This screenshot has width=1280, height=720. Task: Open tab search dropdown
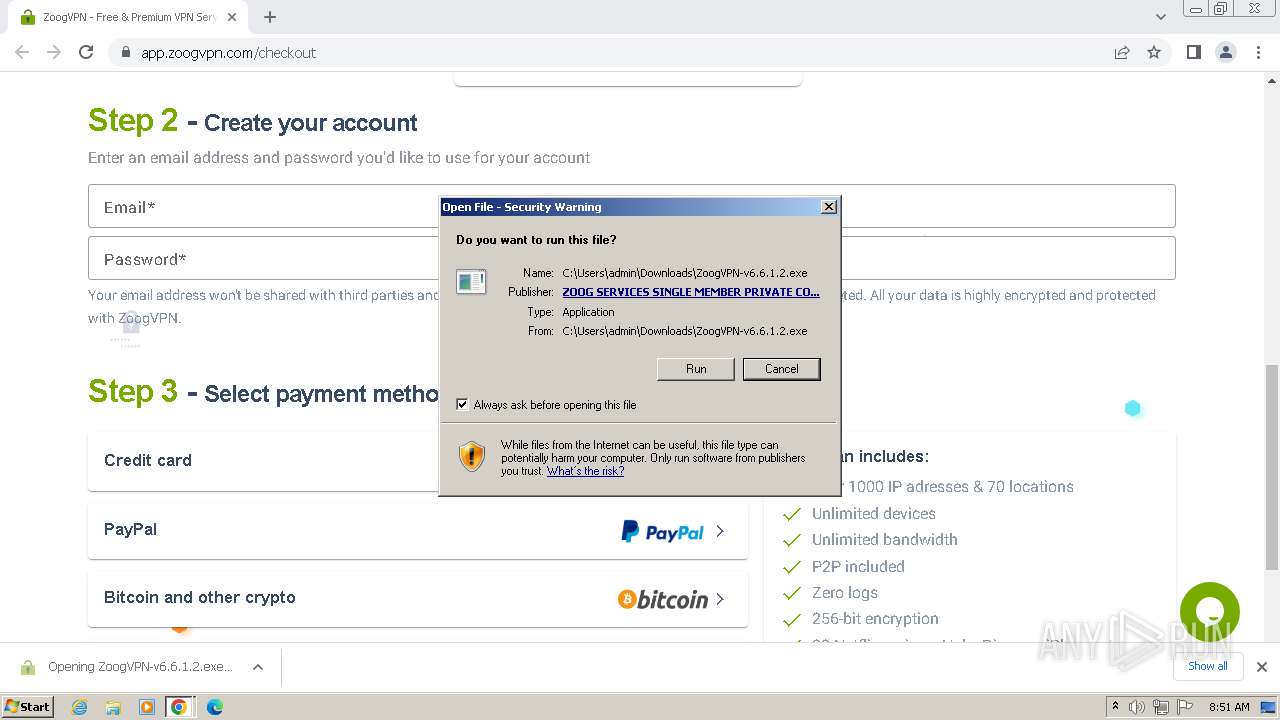[1160, 17]
